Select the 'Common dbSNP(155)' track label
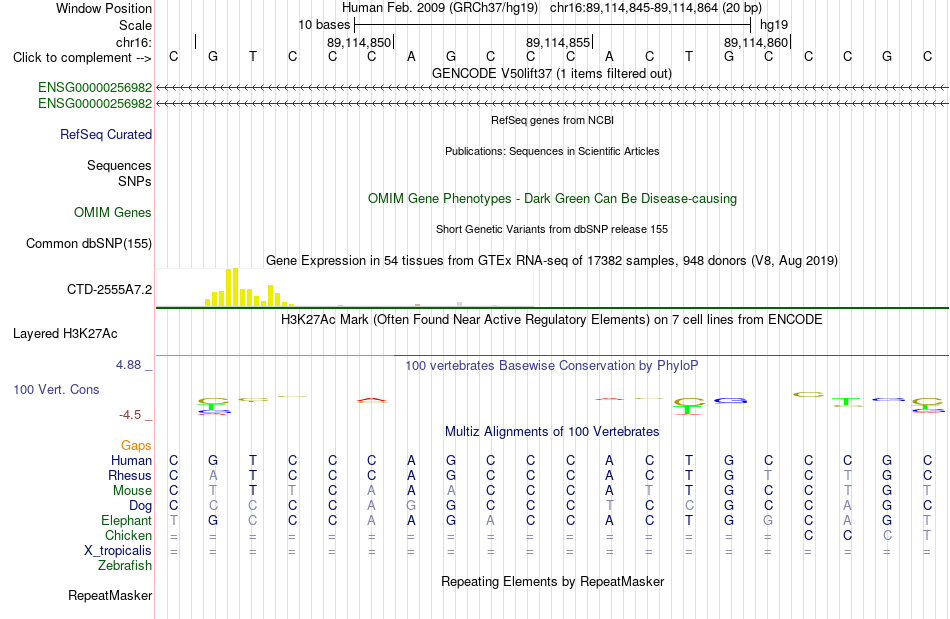This screenshot has width=950, height=619. [x=89, y=243]
